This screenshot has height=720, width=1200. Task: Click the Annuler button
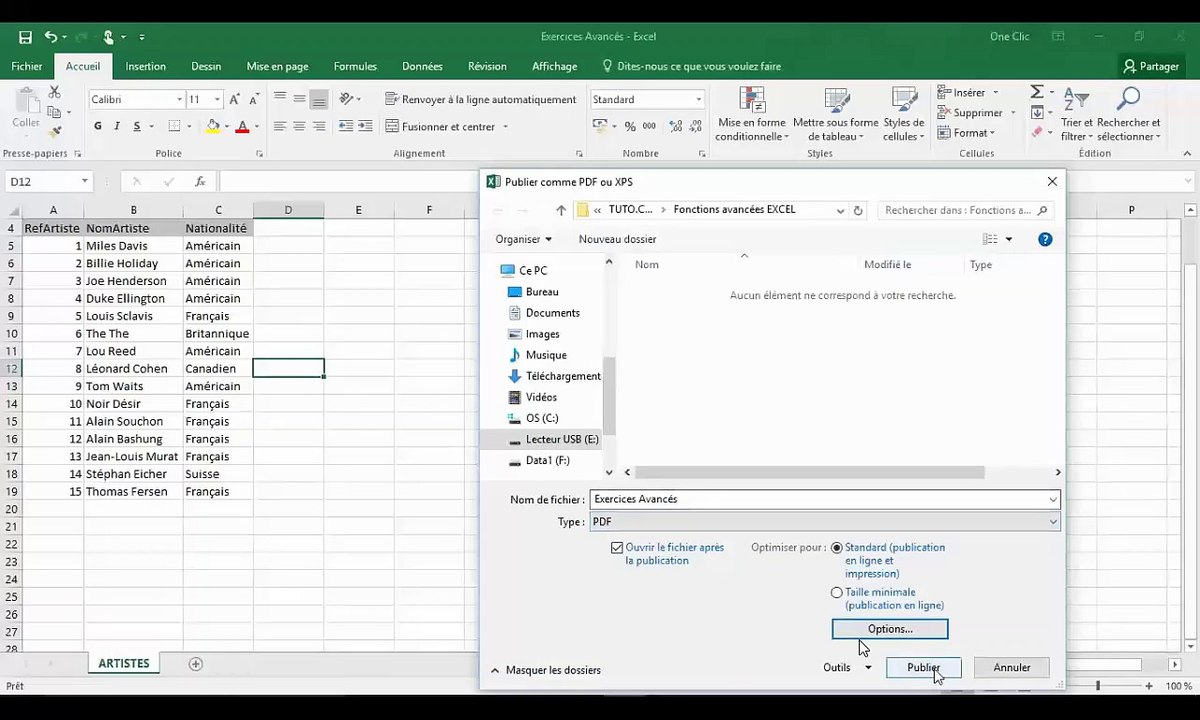coord(1012,667)
